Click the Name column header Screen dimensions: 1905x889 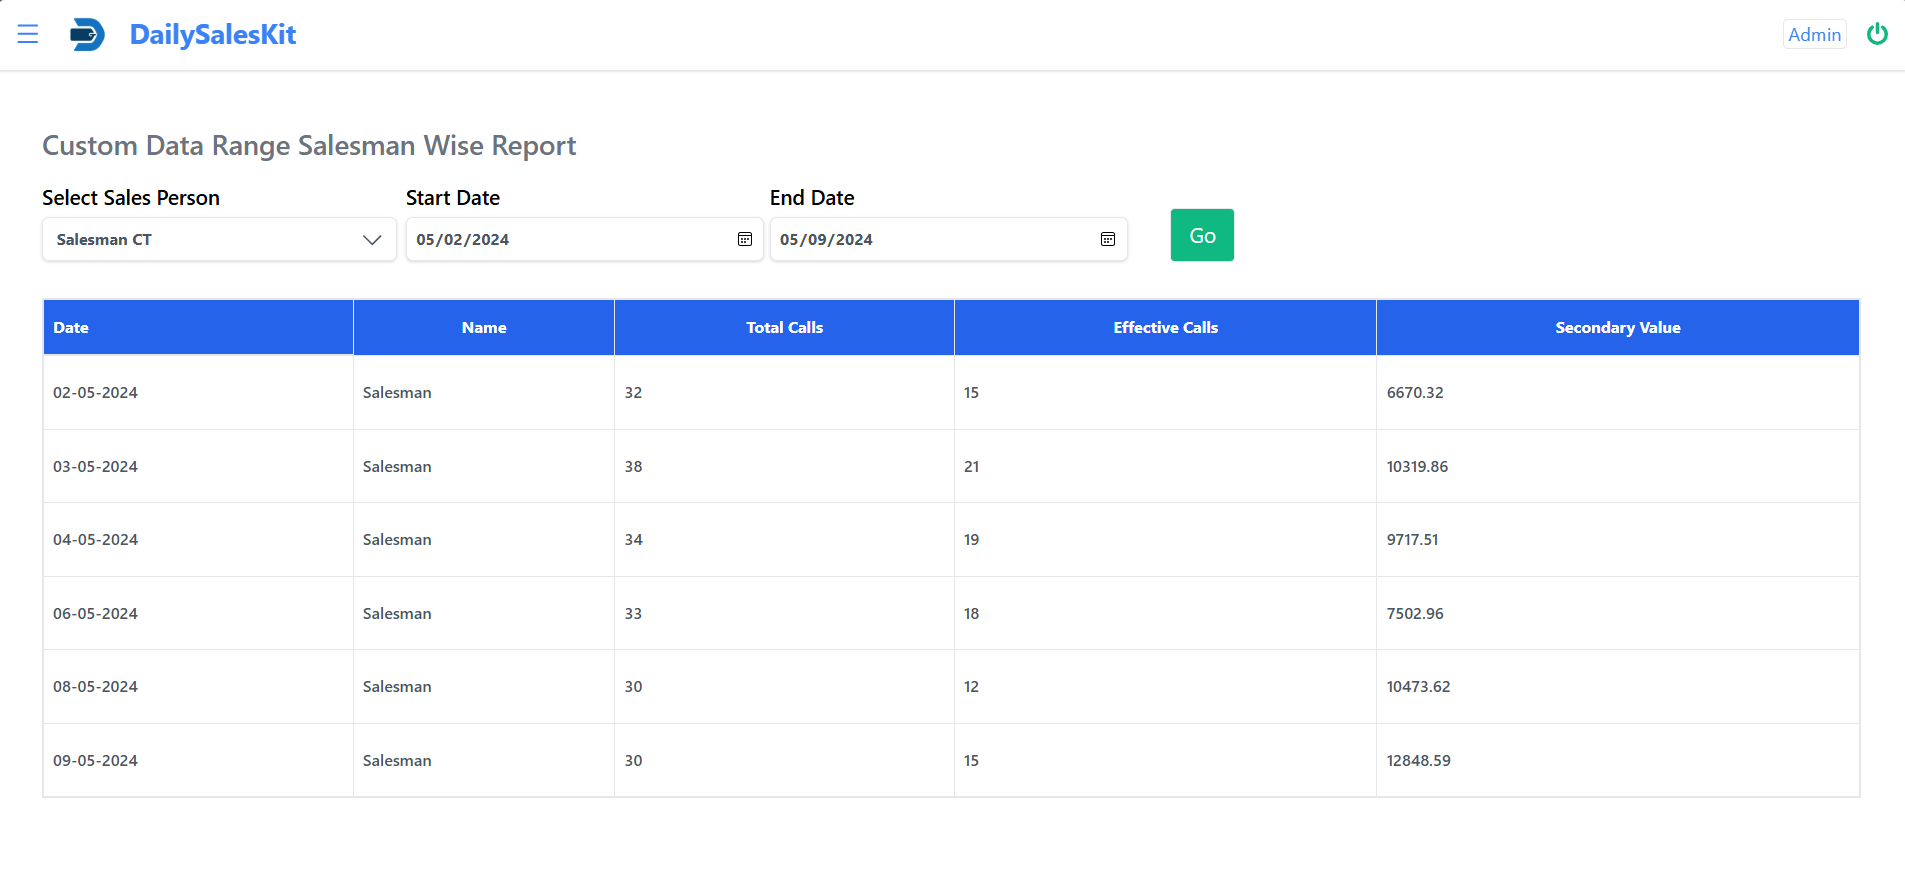click(x=484, y=328)
